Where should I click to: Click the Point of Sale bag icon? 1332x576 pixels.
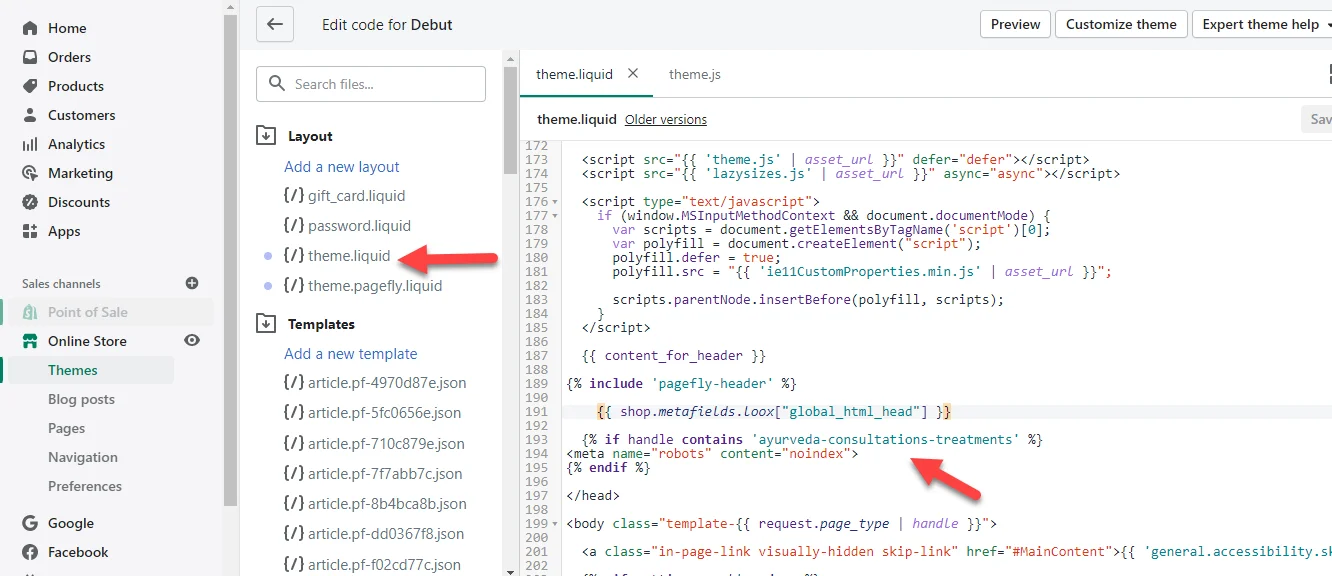click(30, 312)
